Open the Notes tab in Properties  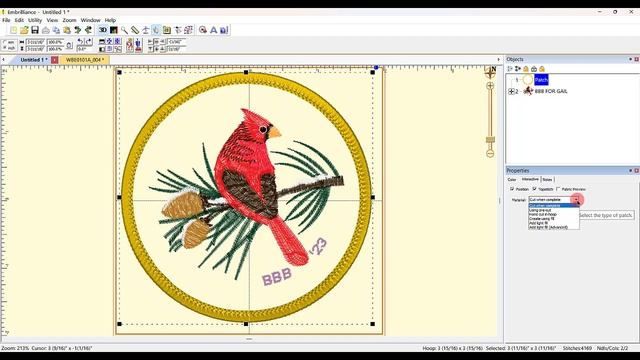click(x=547, y=180)
